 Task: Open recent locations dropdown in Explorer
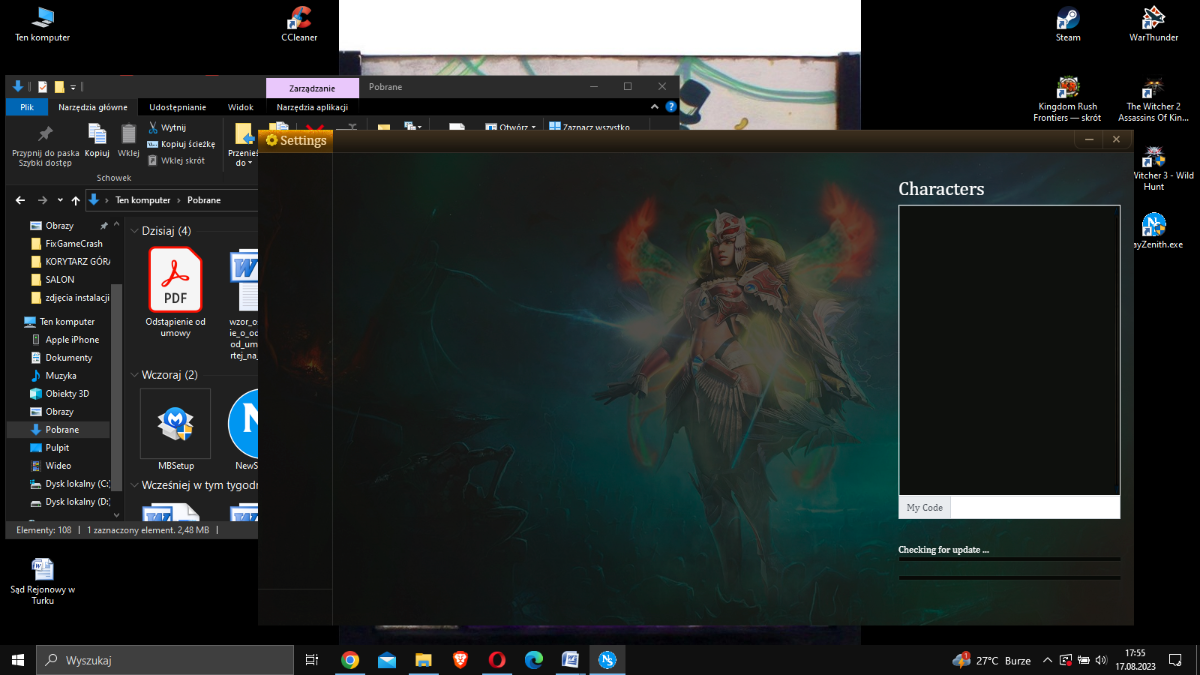tap(60, 200)
